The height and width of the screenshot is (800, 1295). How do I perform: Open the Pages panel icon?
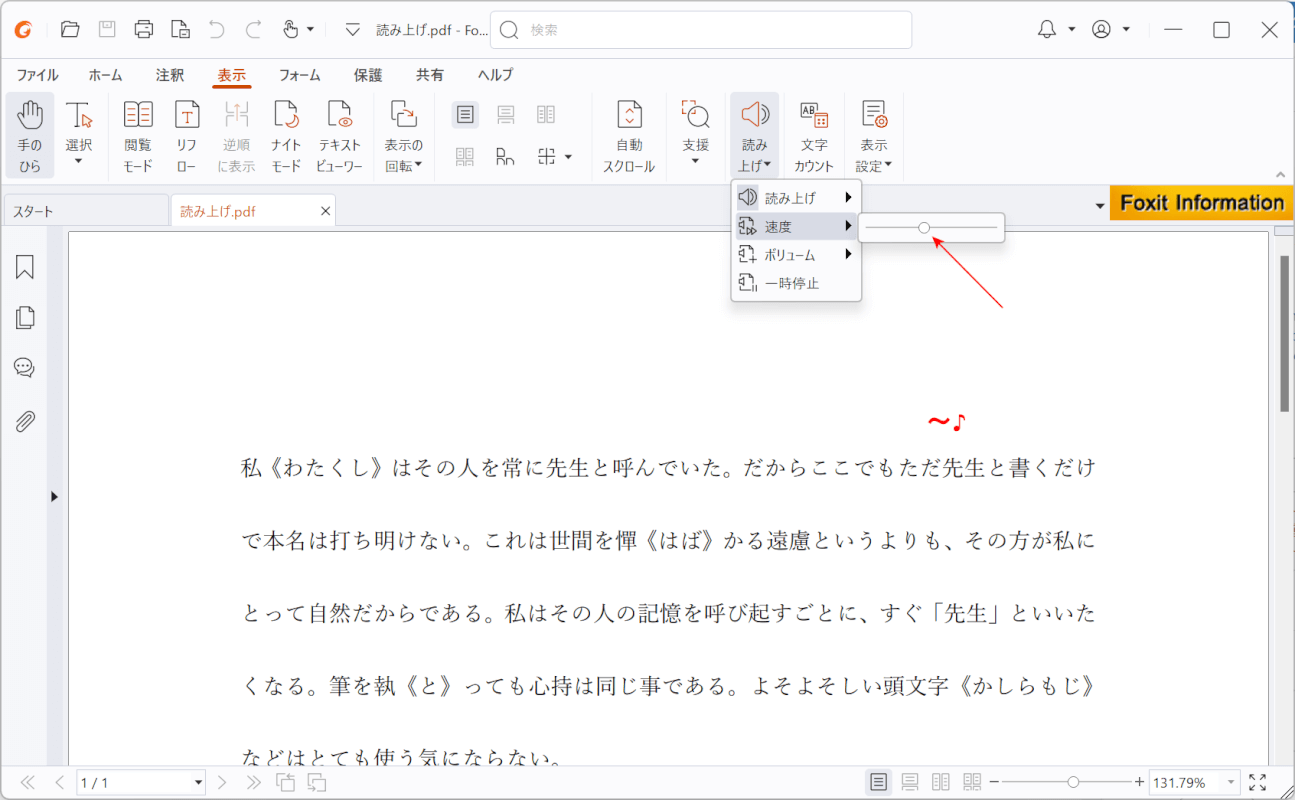pos(24,318)
